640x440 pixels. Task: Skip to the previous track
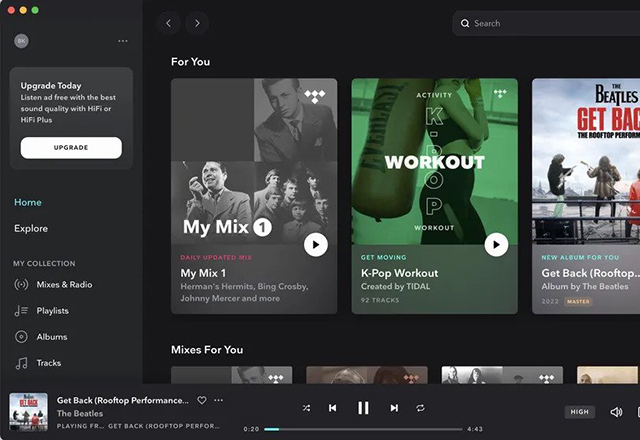(333, 408)
